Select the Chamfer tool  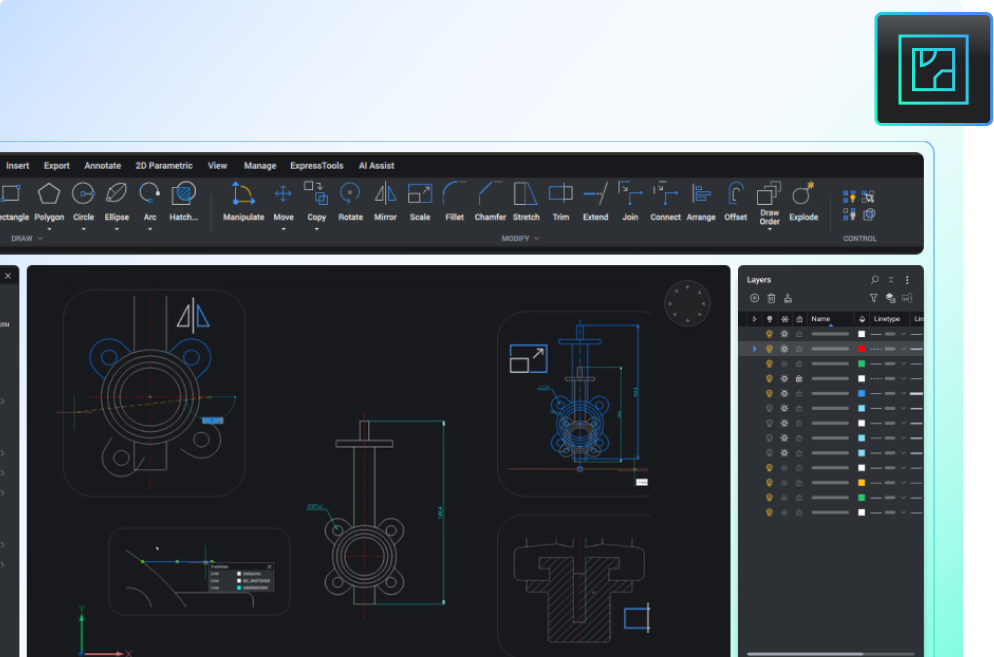(490, 202)
